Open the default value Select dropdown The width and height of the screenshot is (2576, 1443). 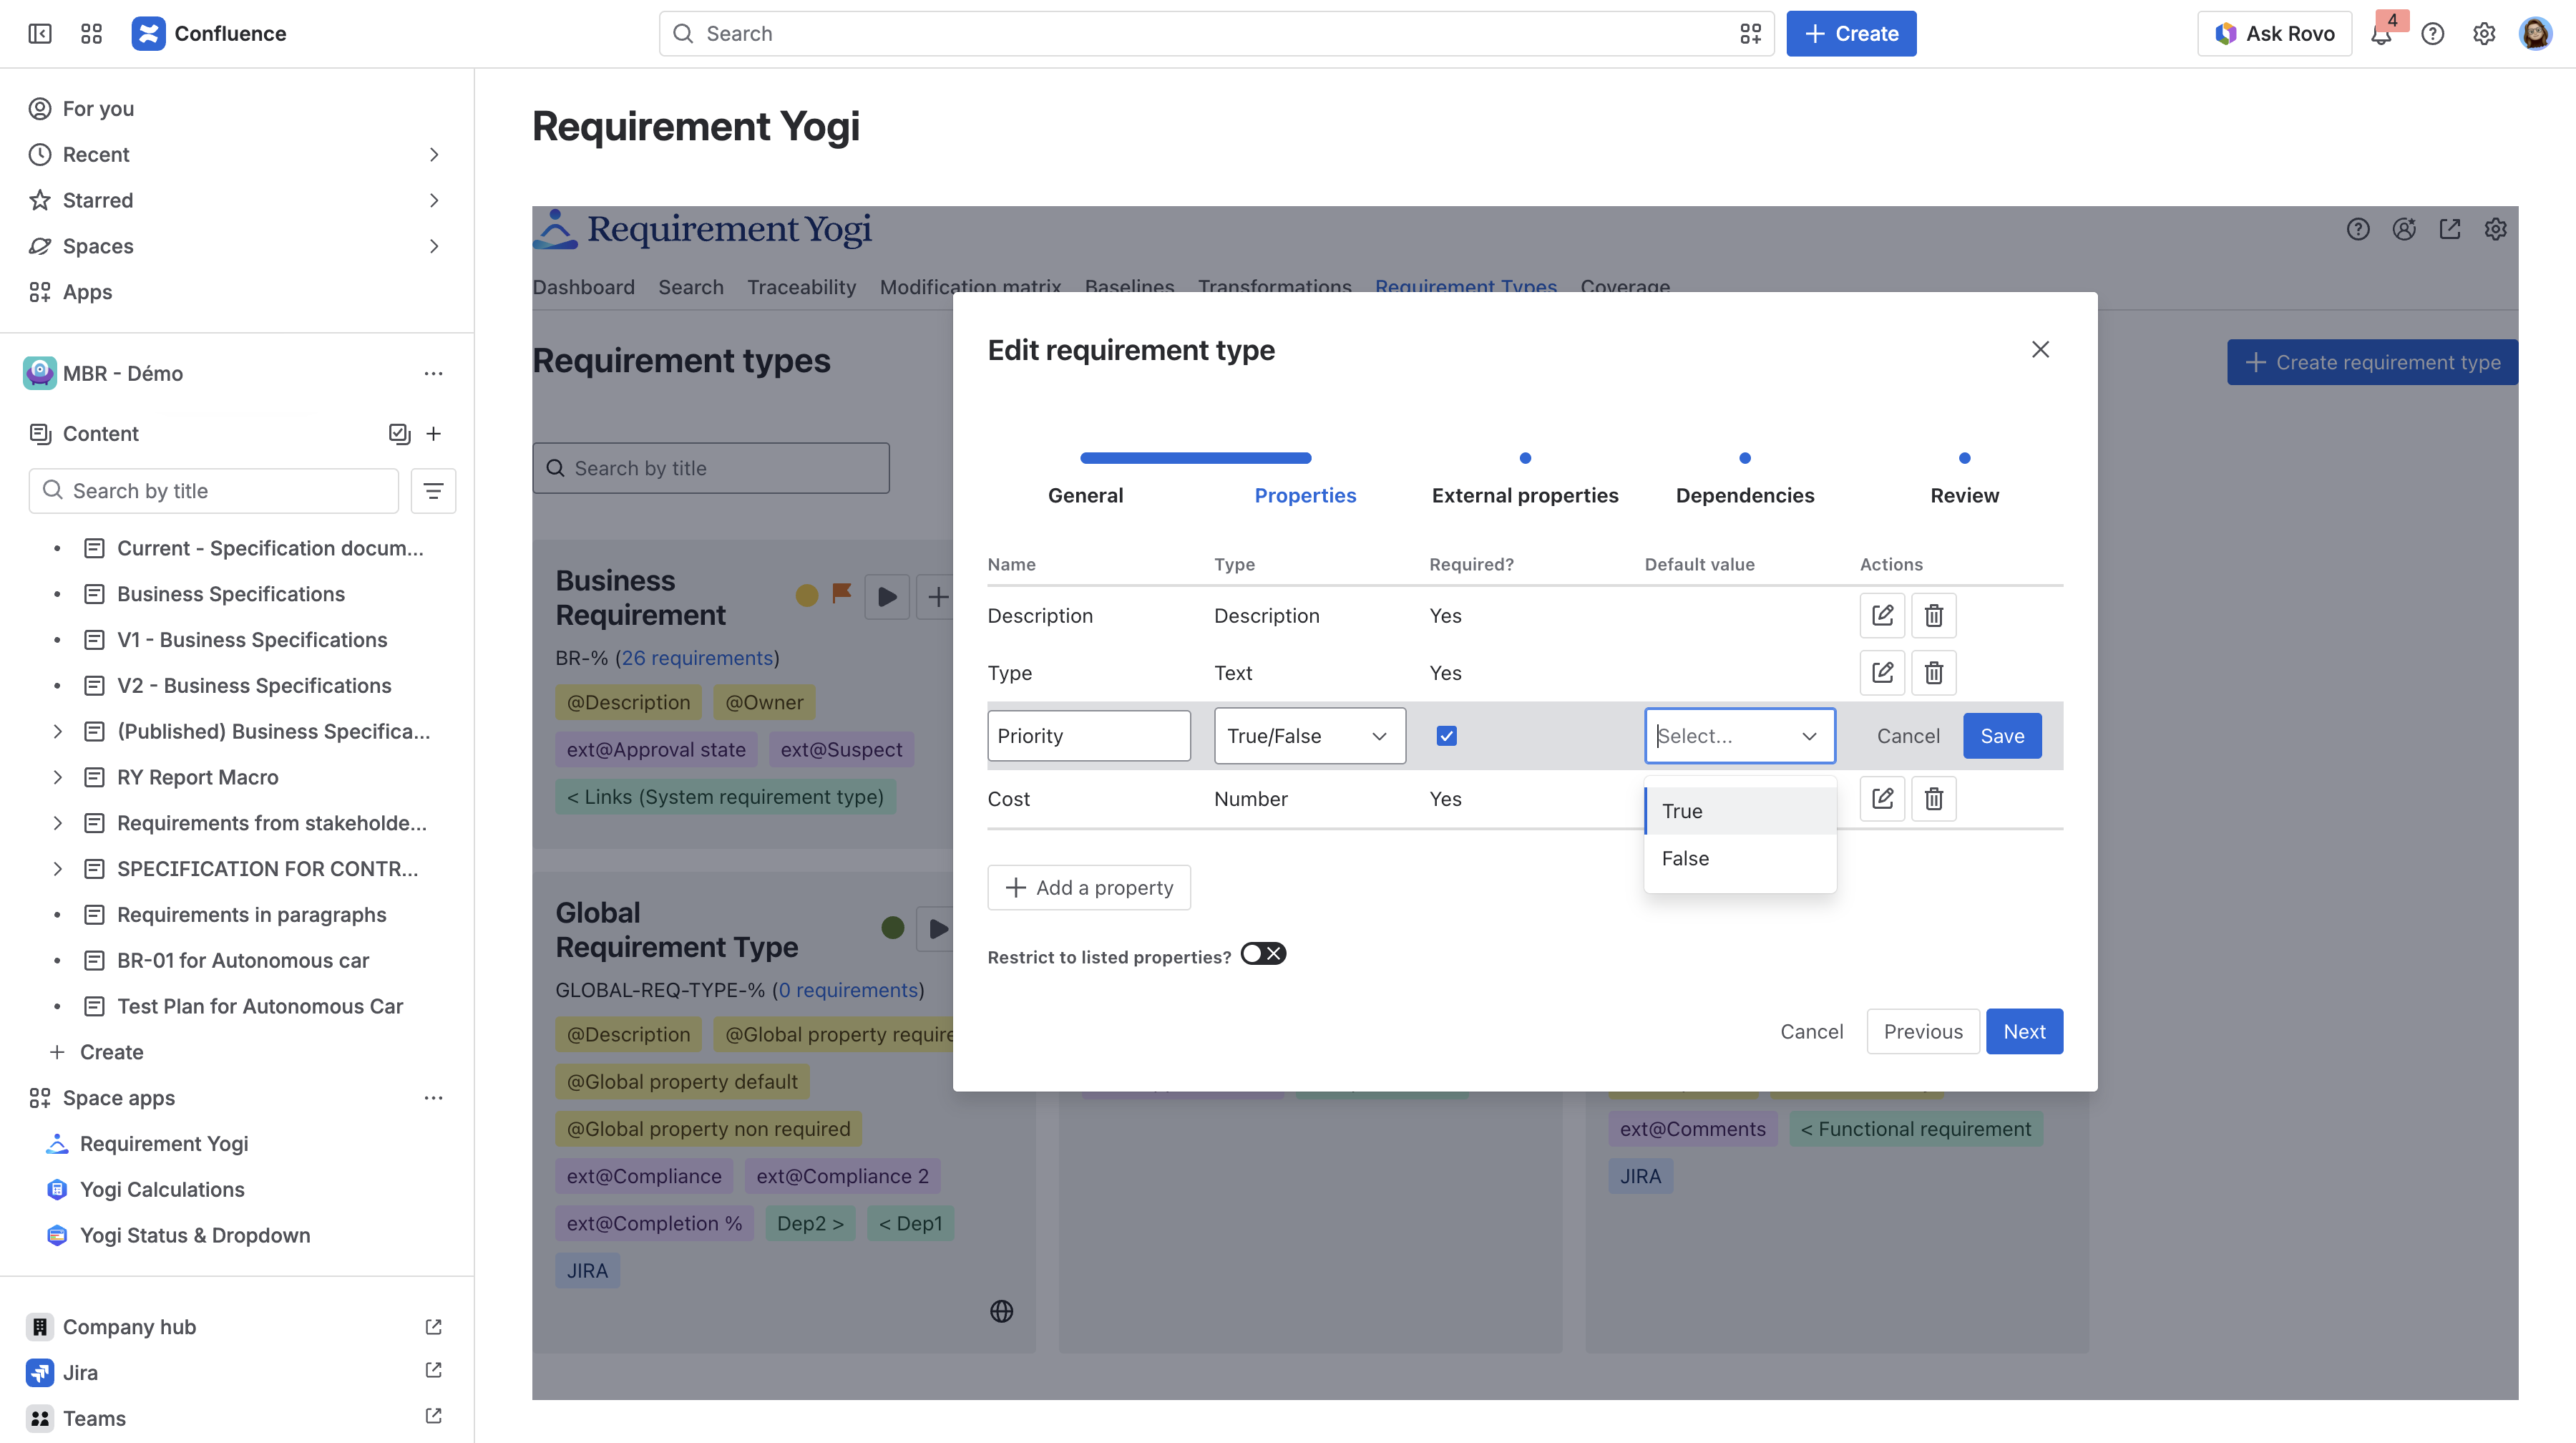1740,736
